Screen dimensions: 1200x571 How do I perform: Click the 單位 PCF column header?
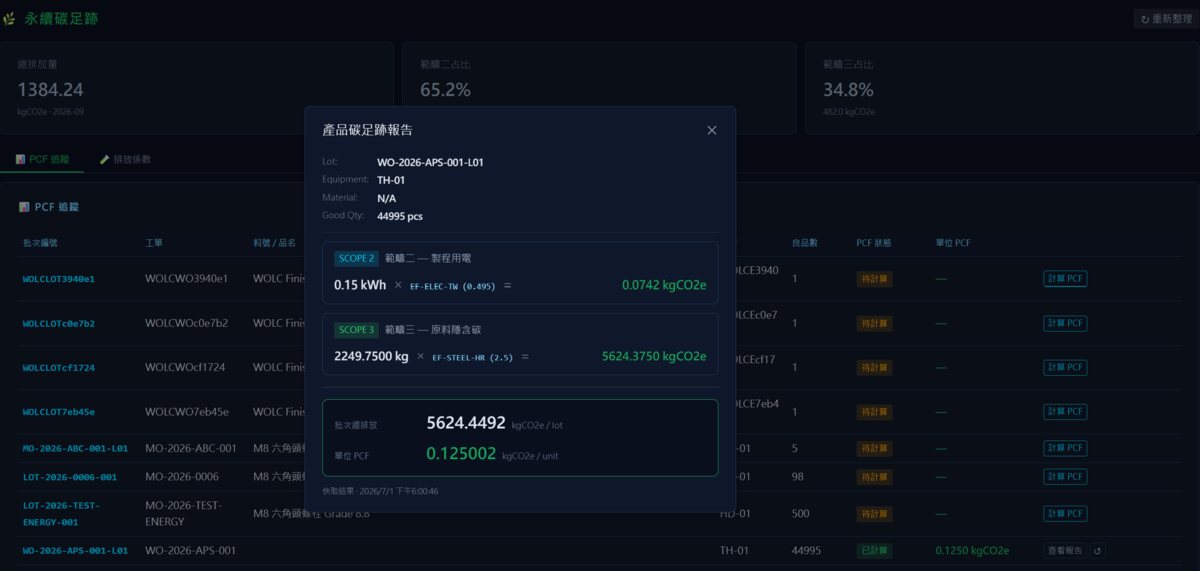(953, 243)
